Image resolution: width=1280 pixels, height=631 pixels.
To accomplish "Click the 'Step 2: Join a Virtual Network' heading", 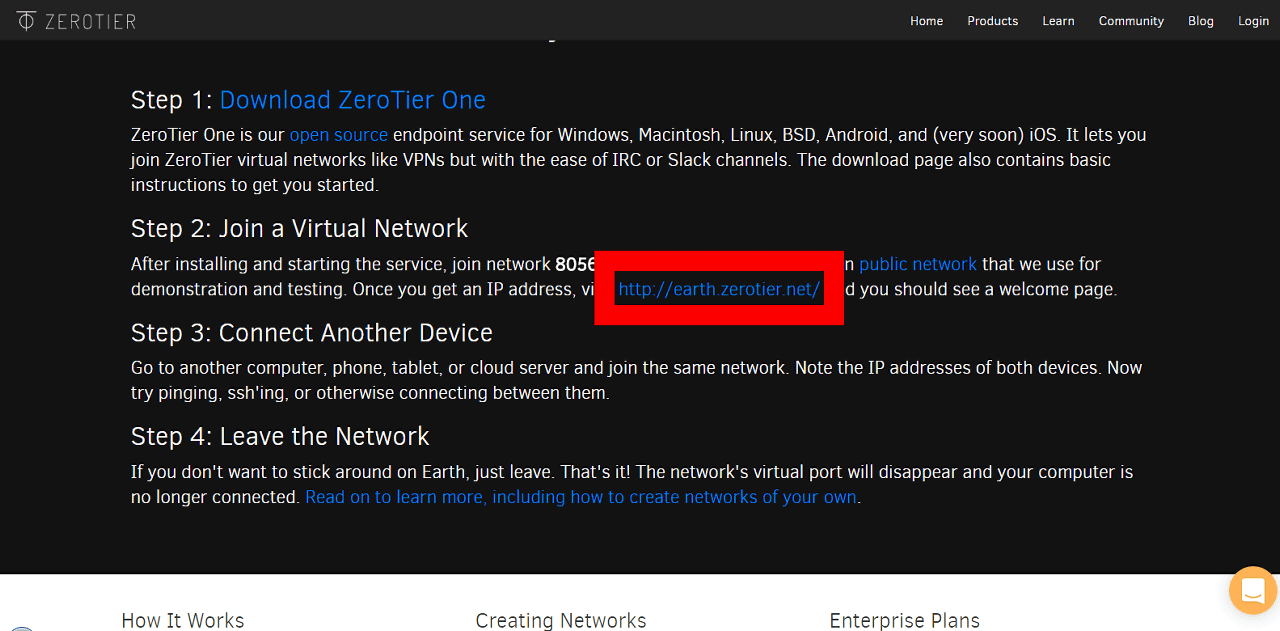I will tap(299, 229).
